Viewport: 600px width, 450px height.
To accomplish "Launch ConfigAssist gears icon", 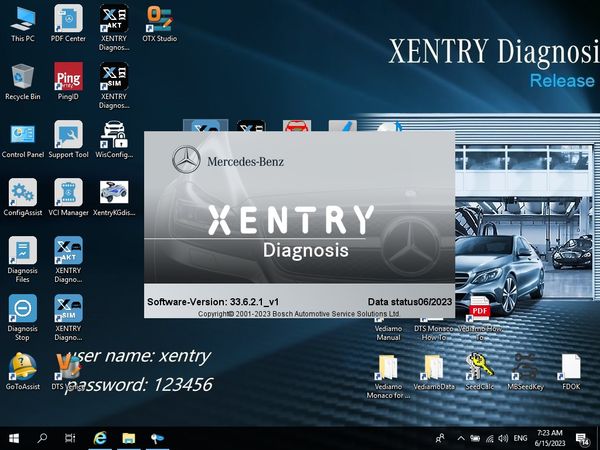I will coord(23,198).
